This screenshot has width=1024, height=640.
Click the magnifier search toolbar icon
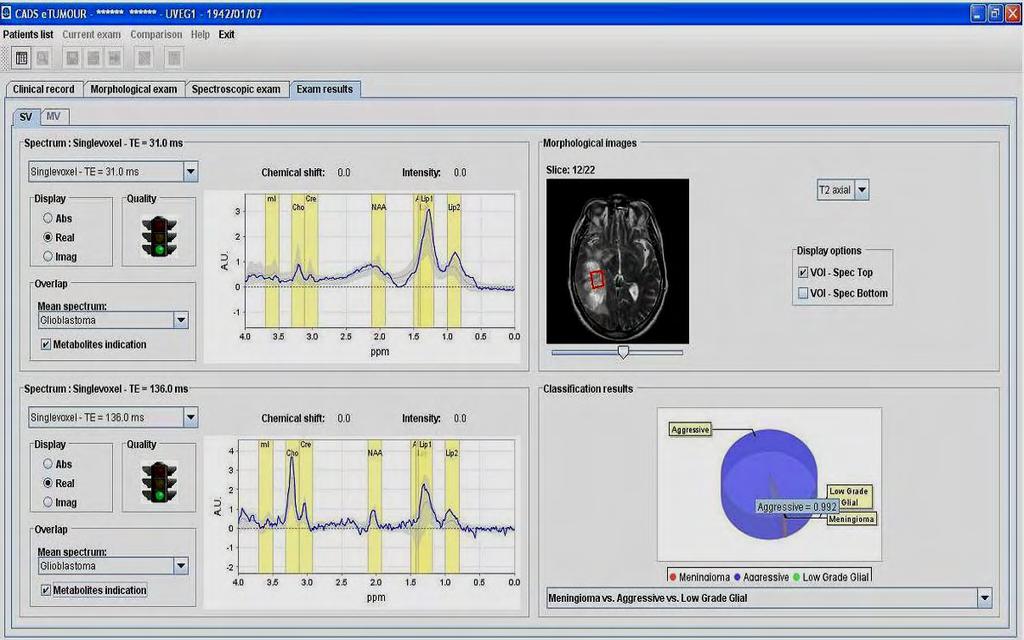tap(42, 59)
